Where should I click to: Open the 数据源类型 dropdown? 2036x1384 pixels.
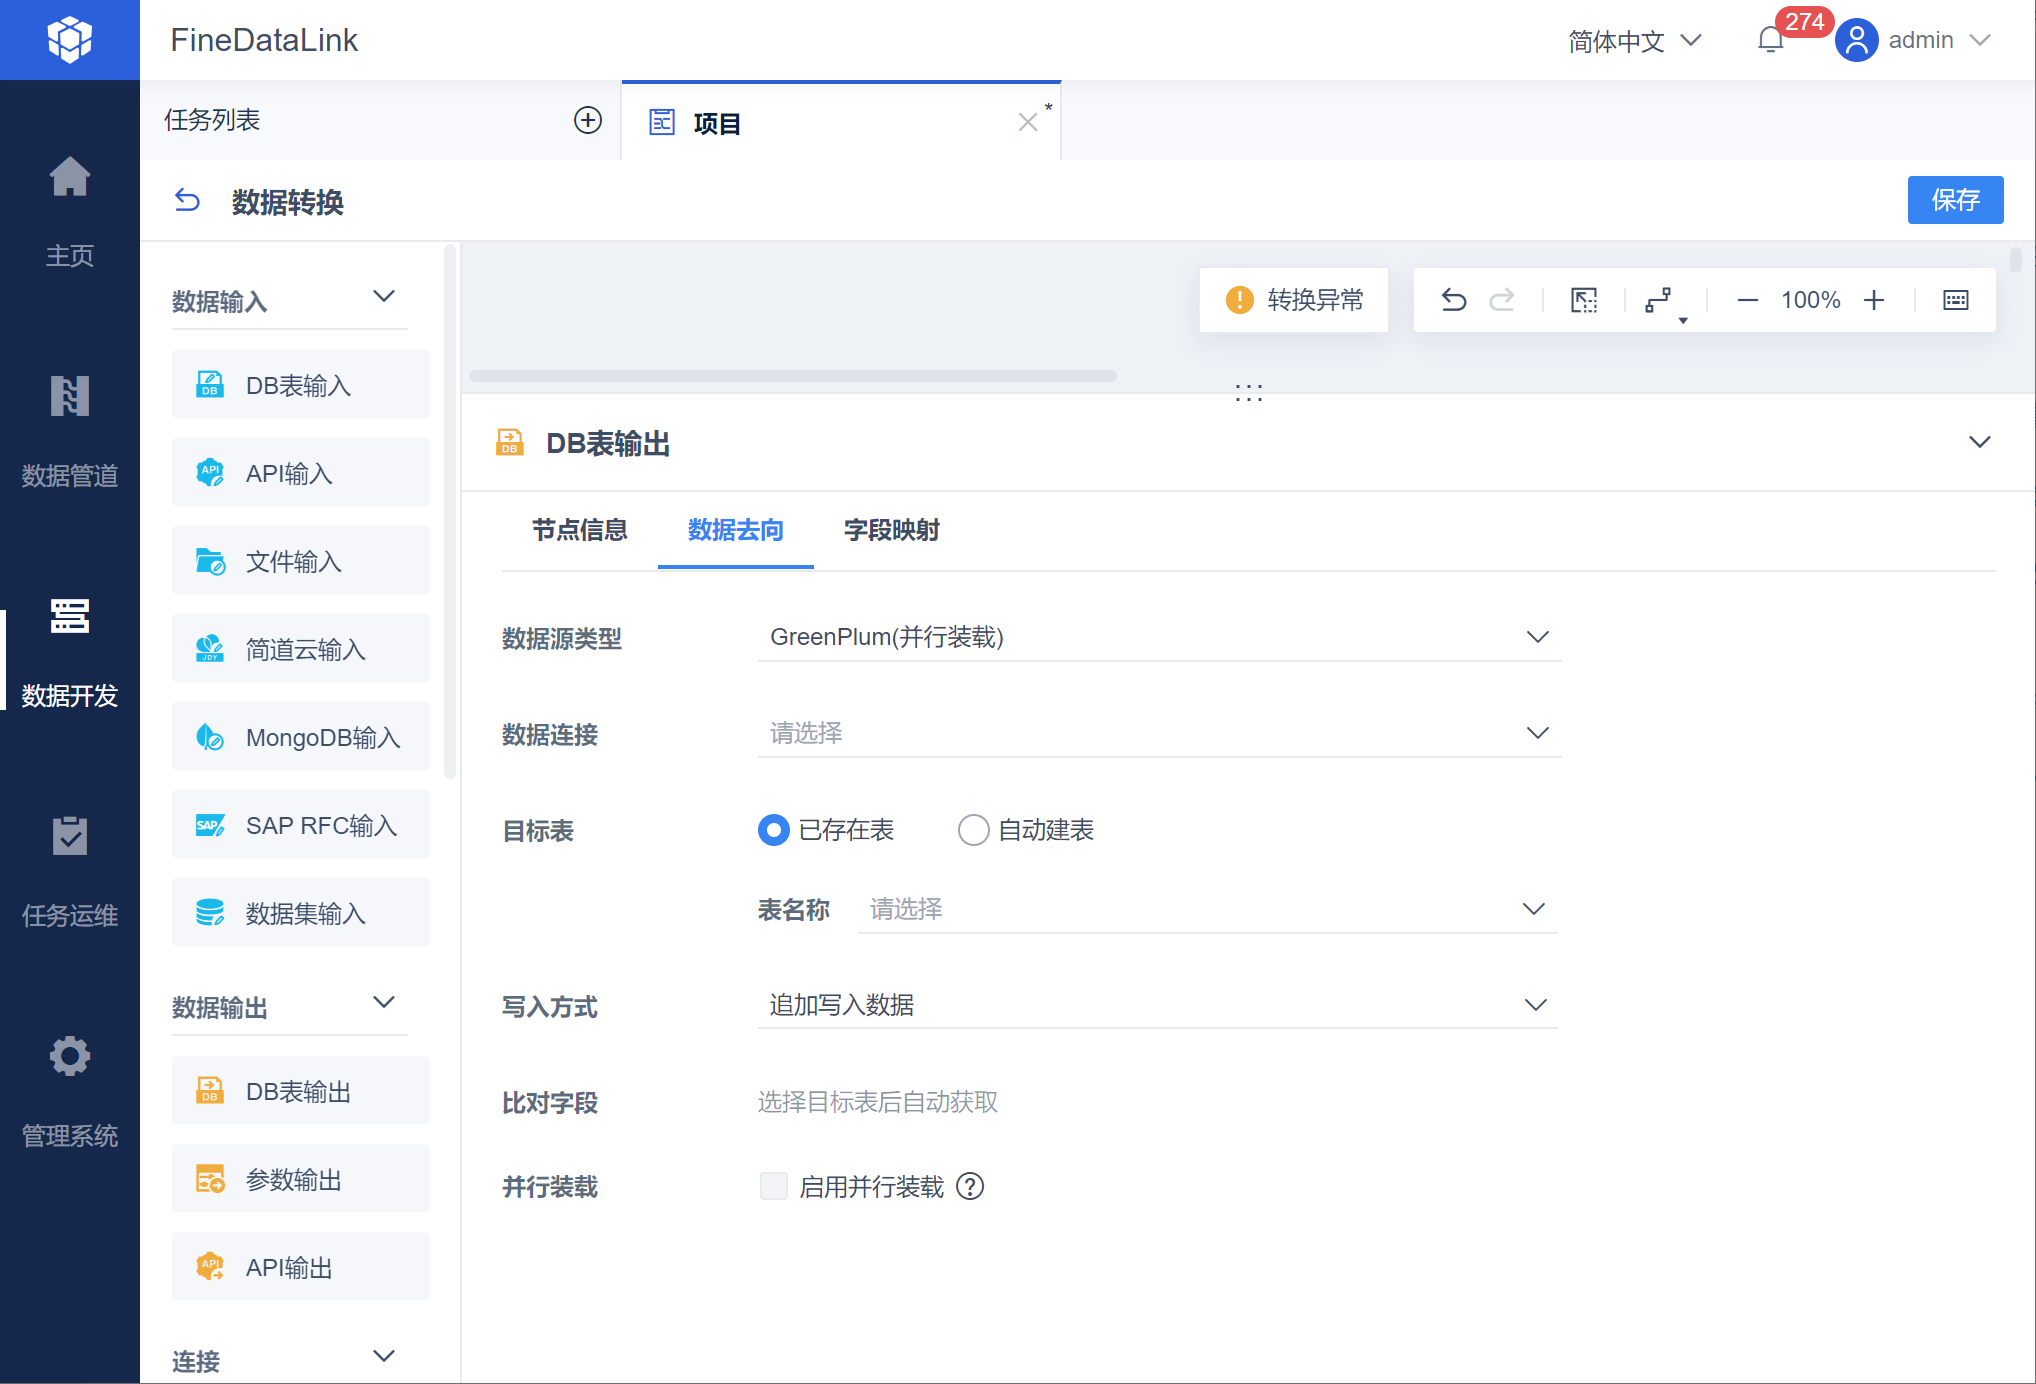coord(1158,637)
